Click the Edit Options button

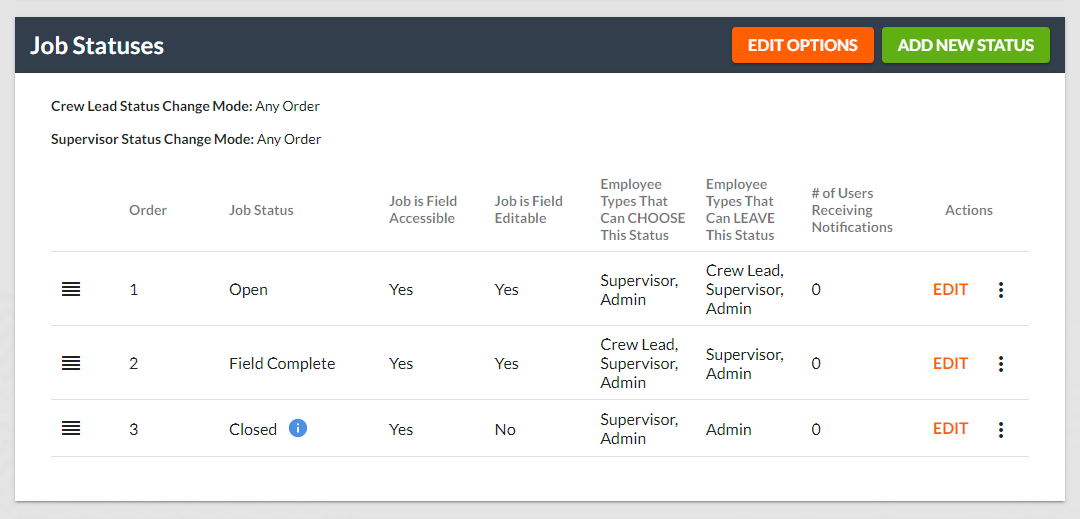coord(802,45)
